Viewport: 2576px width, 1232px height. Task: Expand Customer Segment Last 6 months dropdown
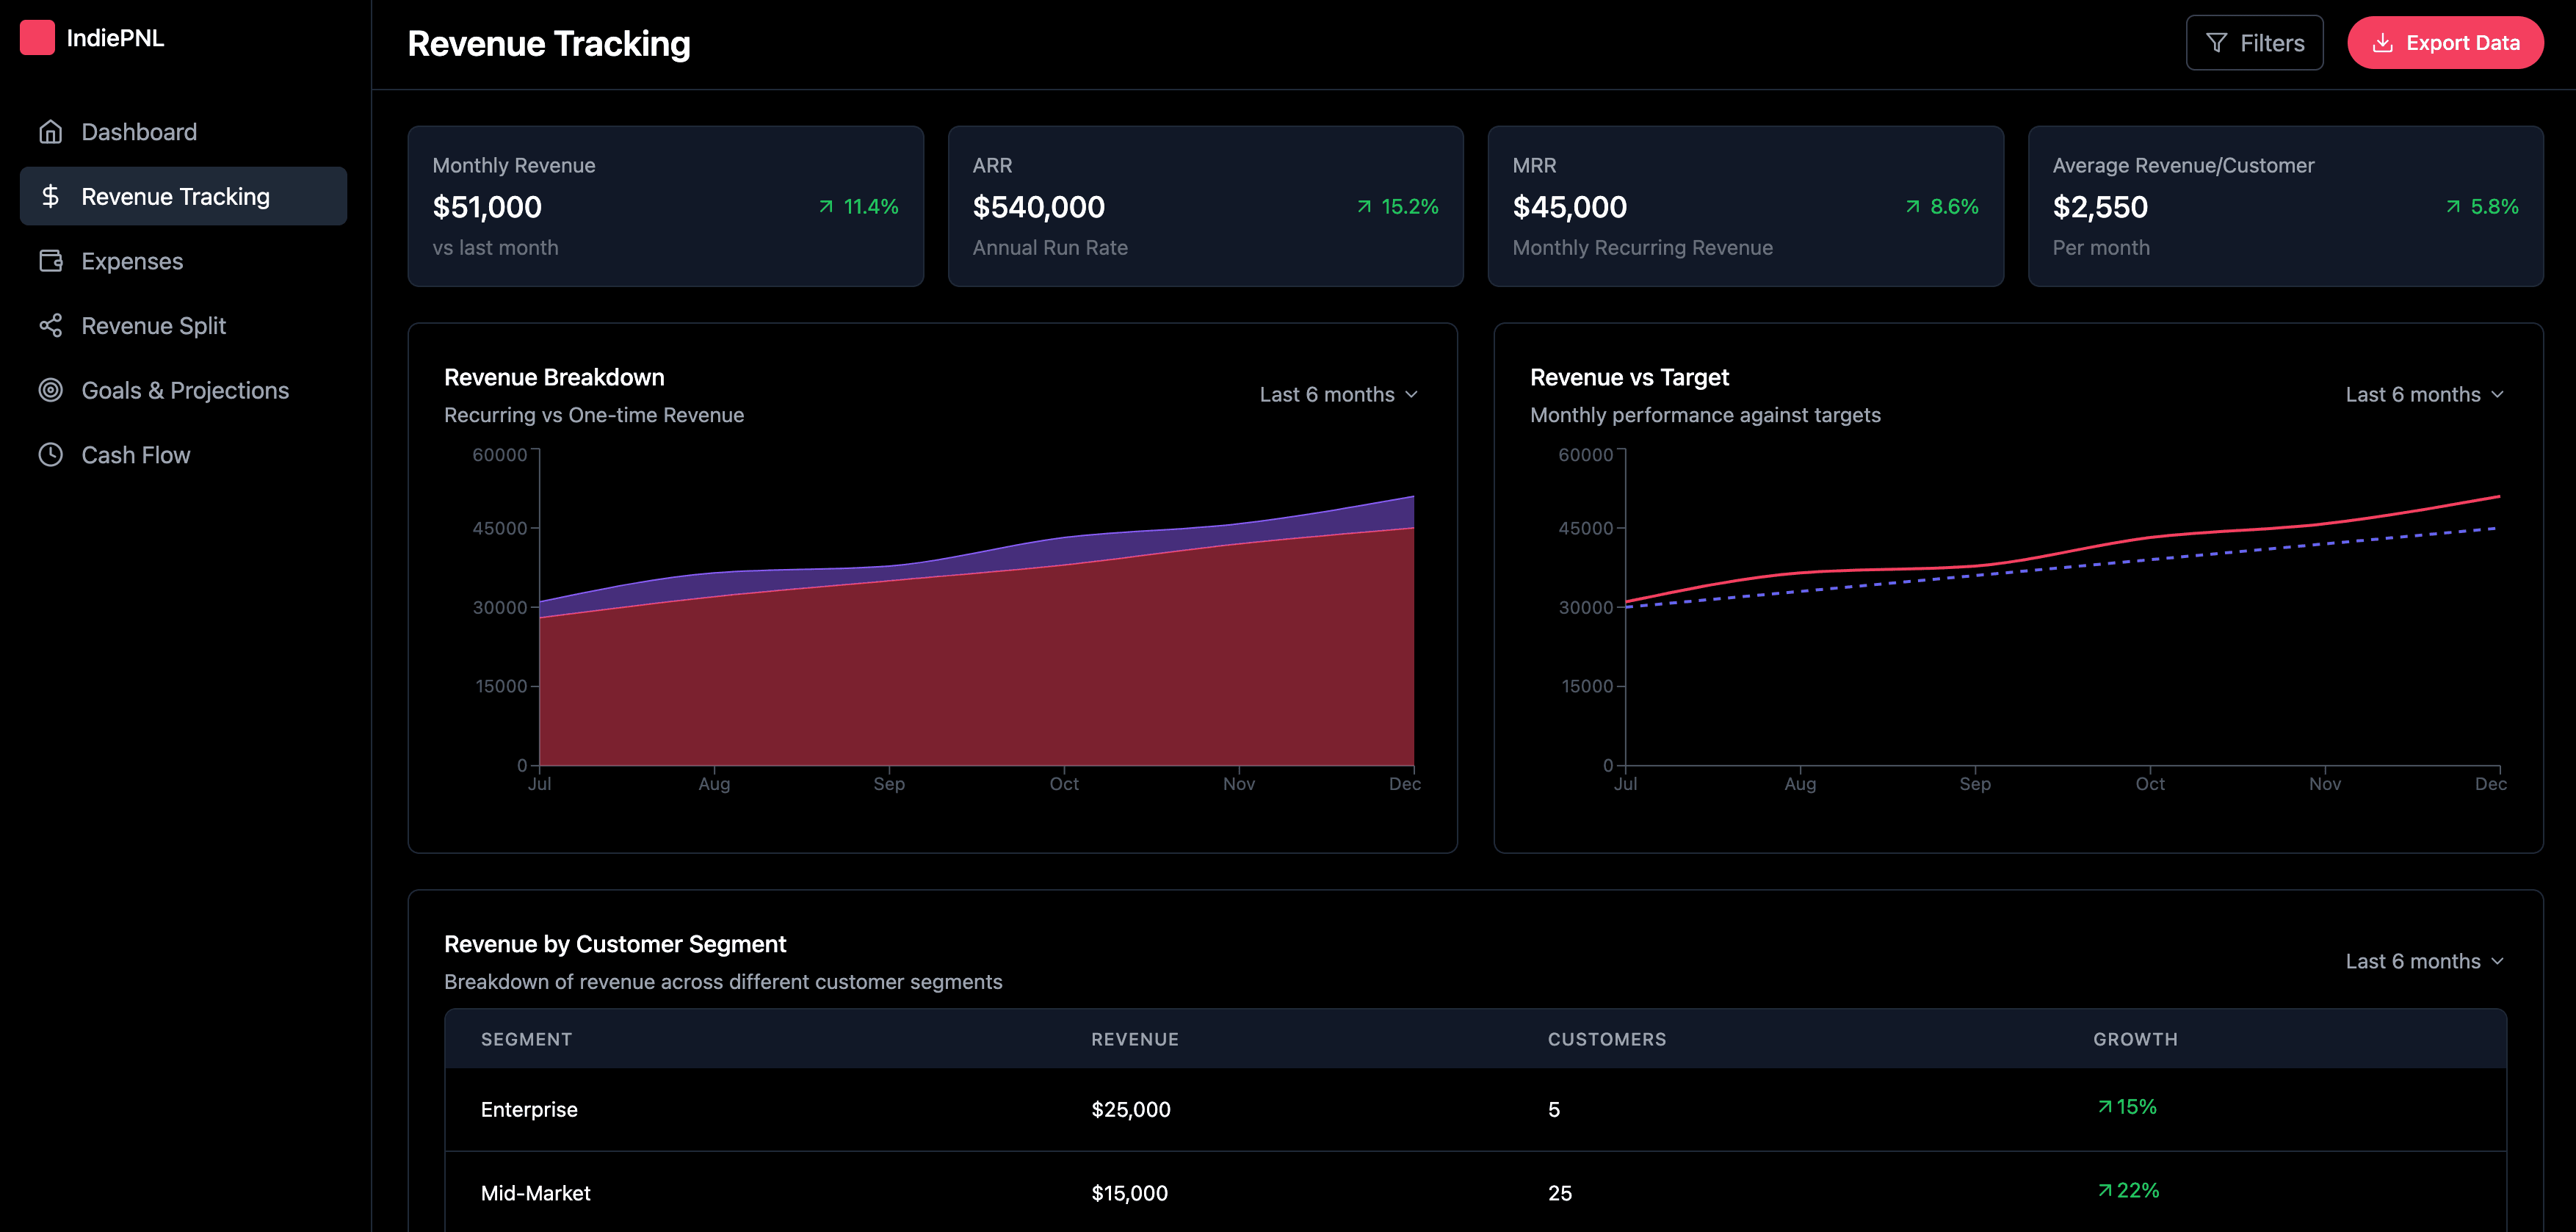click(2424, 961)
